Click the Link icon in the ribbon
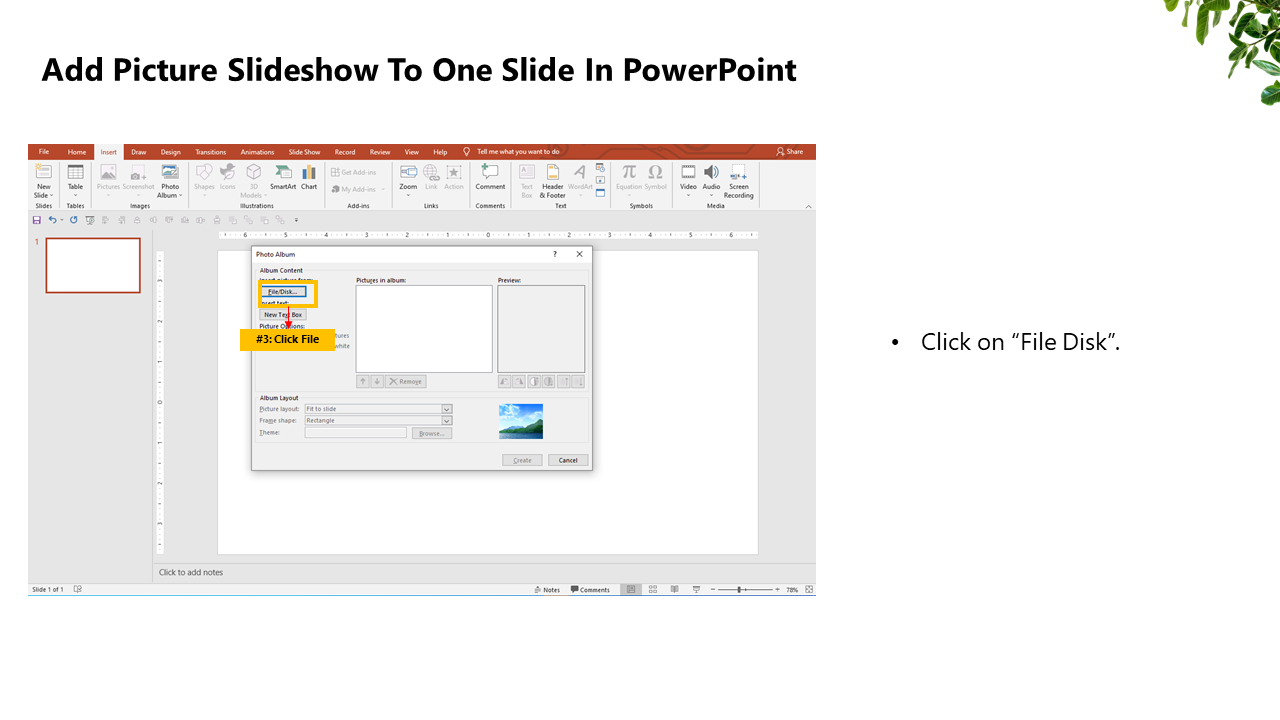The image size is (1280, 720). point(431,173)
